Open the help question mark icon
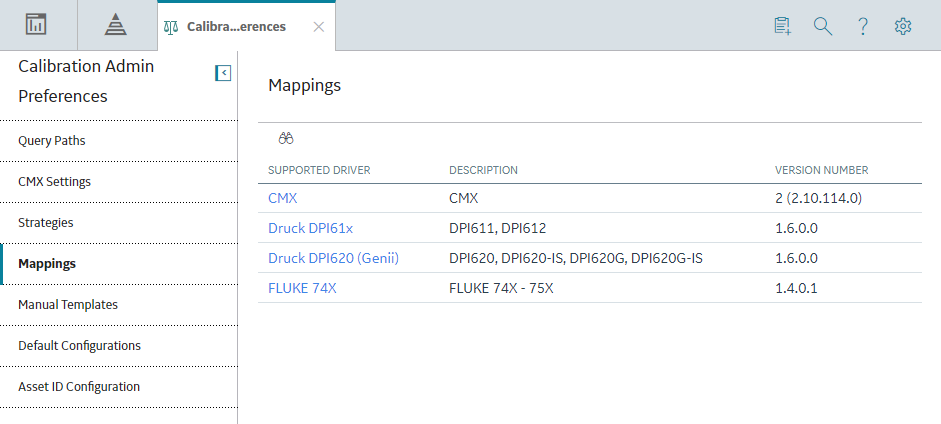The height and width of the screenshot is (424, 941). point(862,26)
